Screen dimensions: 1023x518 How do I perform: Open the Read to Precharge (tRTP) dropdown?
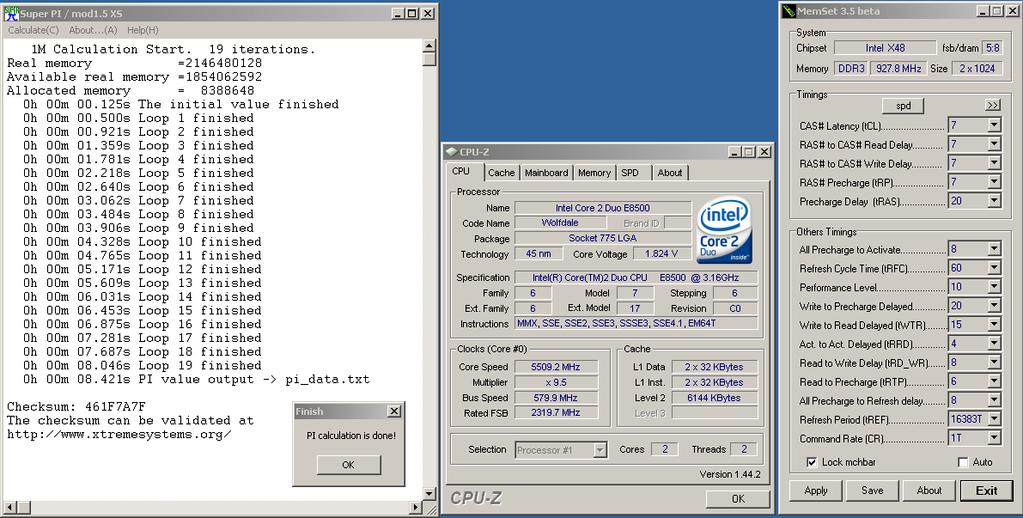pos(994,382)
